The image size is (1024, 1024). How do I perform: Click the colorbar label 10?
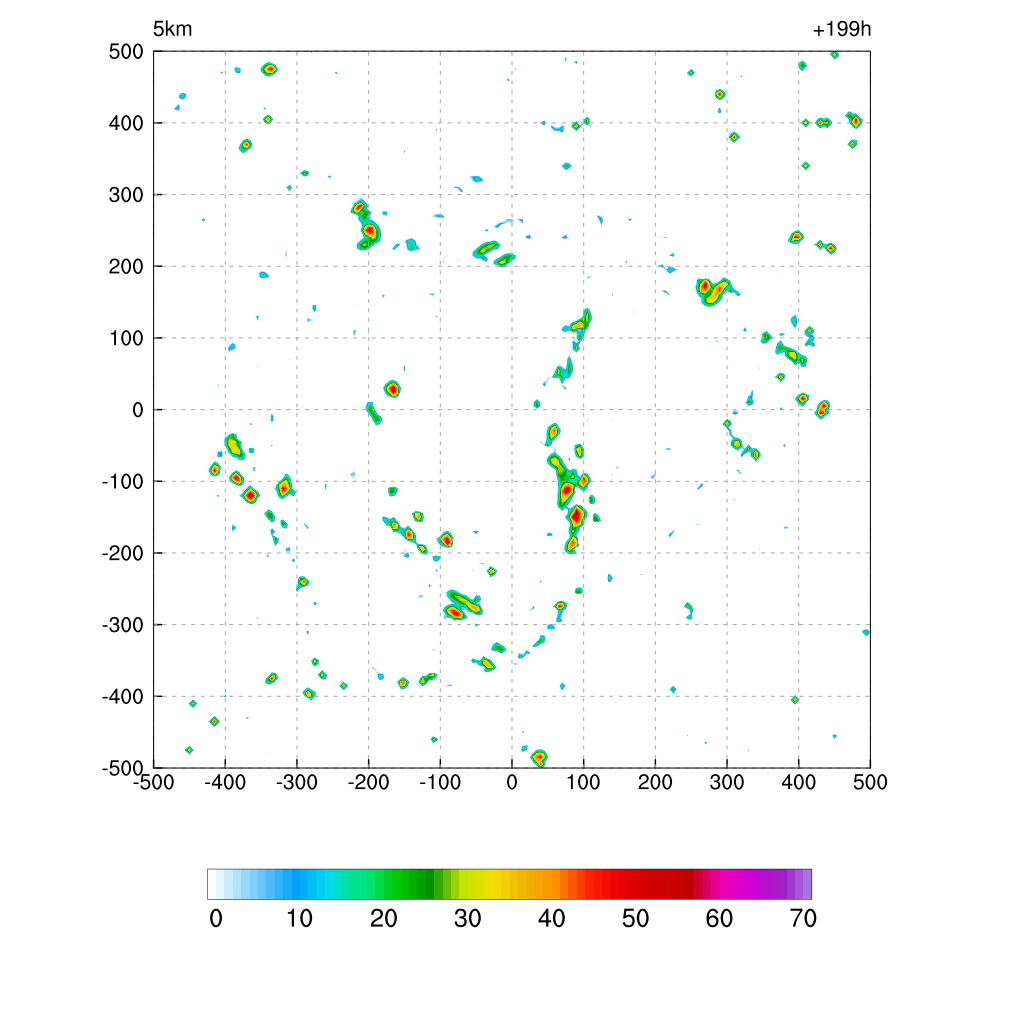coord(300,919)
